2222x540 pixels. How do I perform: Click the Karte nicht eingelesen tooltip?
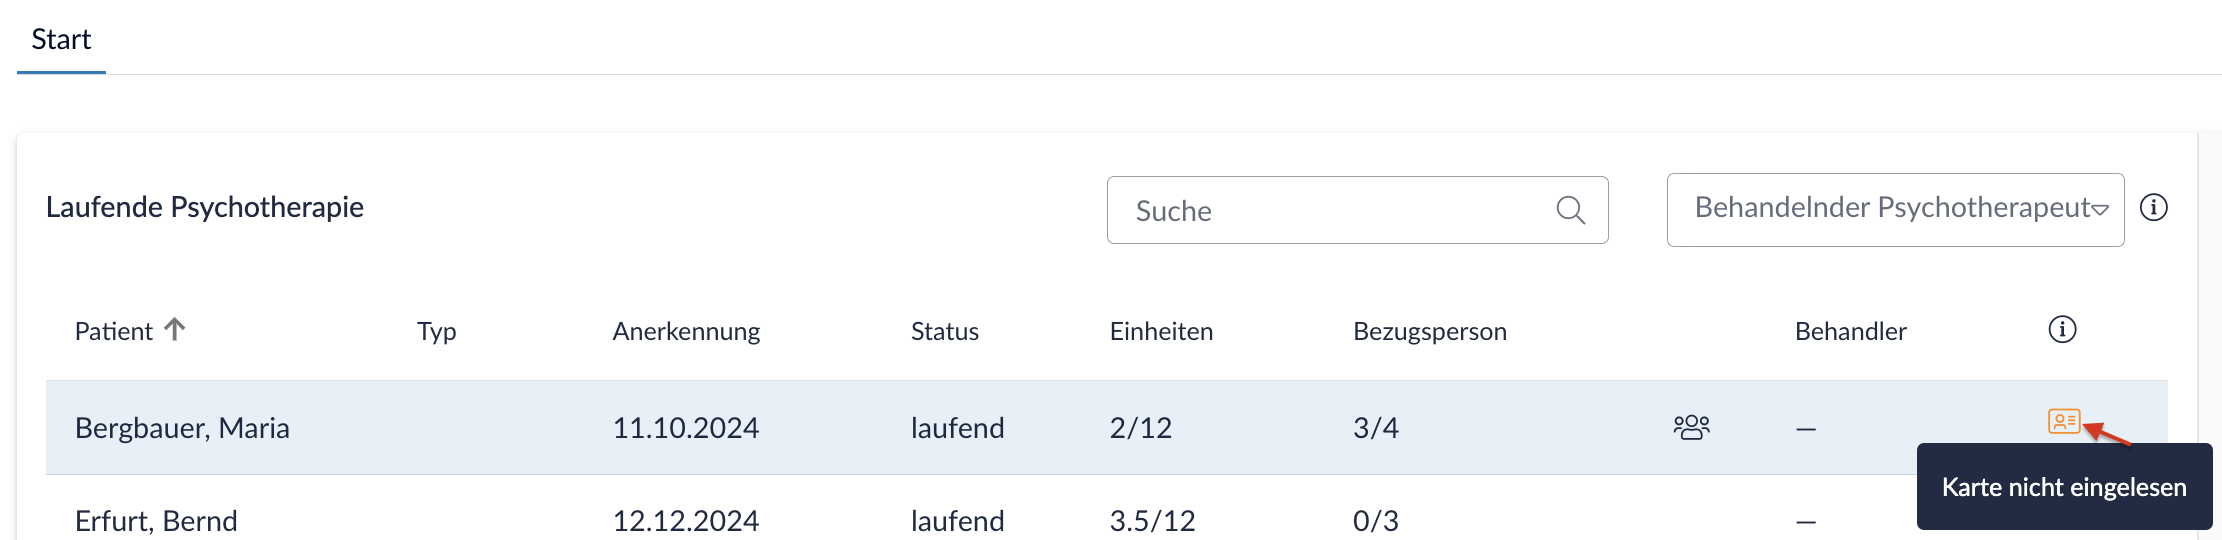(x=2063, y=487)
